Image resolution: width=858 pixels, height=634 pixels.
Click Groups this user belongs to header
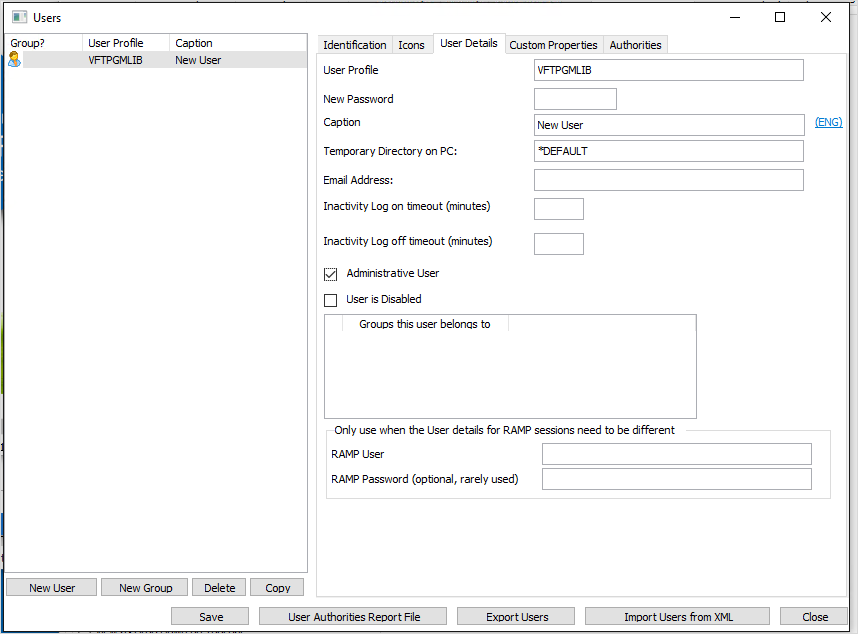pos(425,324)
